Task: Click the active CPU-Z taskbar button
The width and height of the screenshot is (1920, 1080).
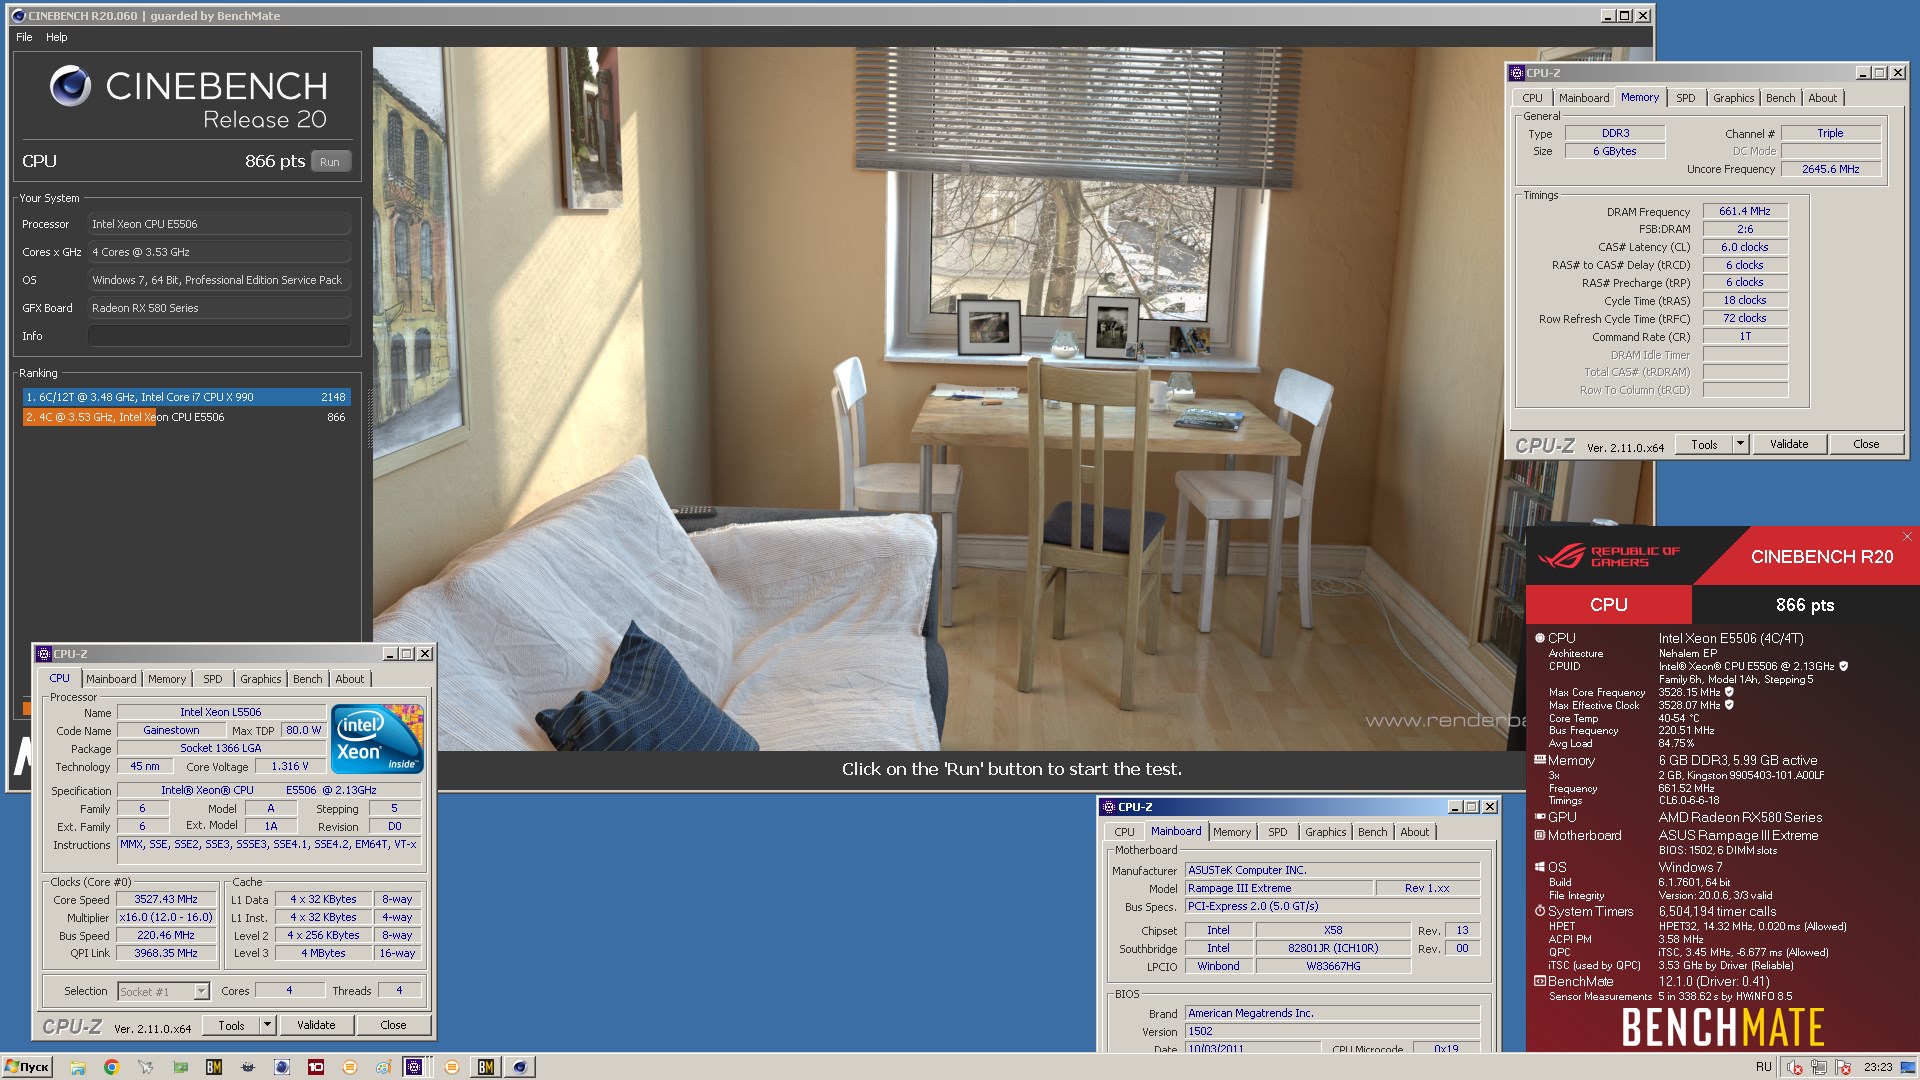Action: coord(414,1067)
